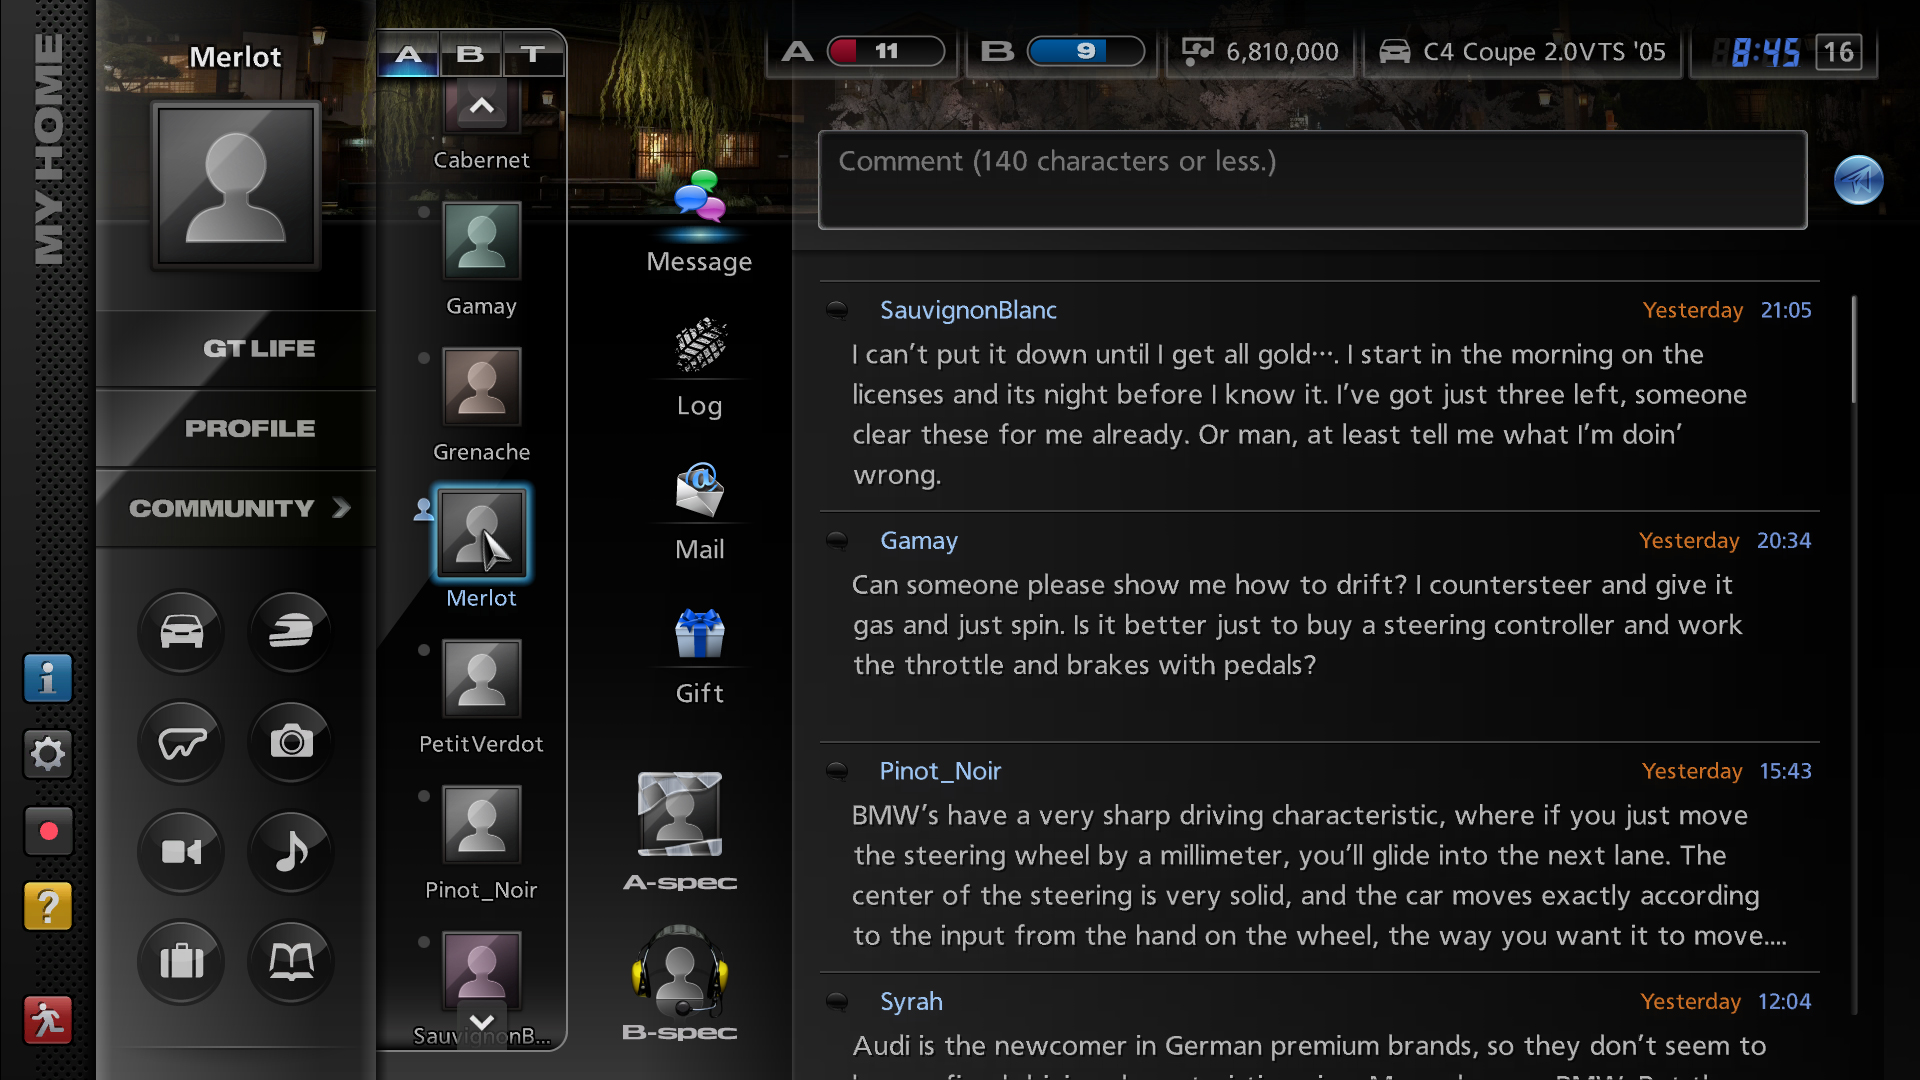Open the Mail envelope icon
Screen dimensions: 1920x1080
coord(699,490)
